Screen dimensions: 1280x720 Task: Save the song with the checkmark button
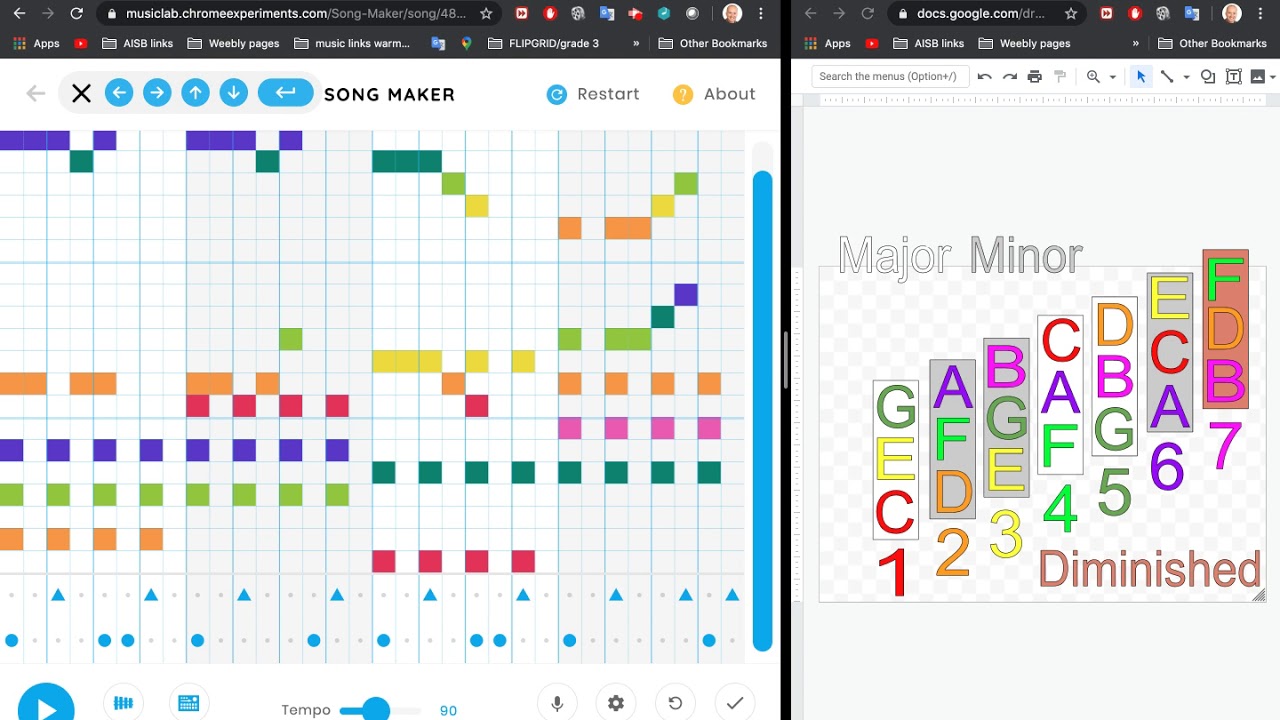[735, 703]
